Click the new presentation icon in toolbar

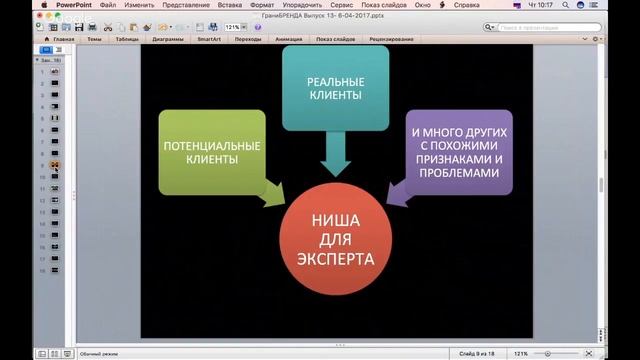[40, 27]
